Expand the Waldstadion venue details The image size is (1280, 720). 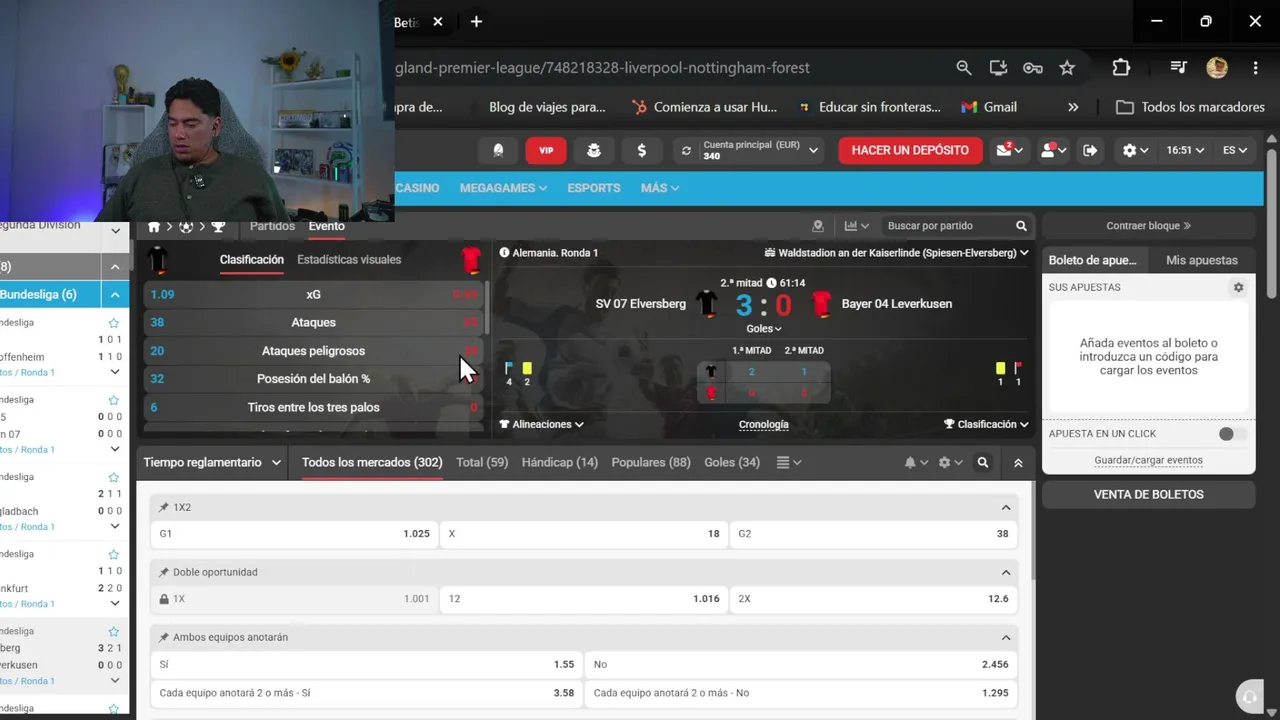896,253
